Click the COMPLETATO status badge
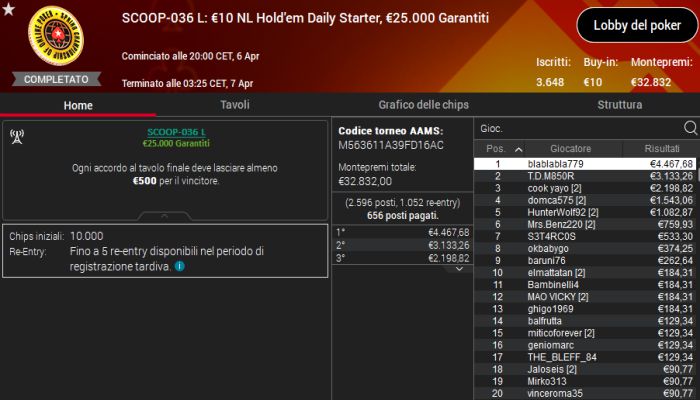 (x=56, y=79)
